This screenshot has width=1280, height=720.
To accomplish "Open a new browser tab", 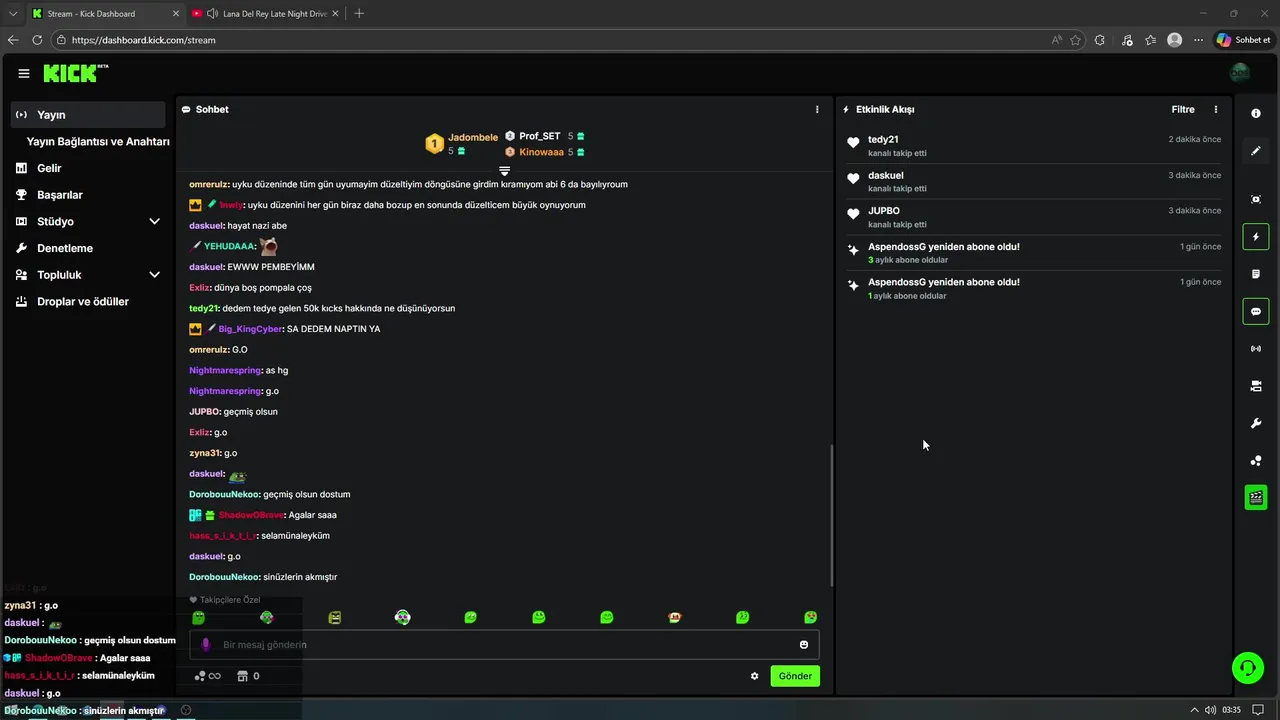I will (x=359, y=14).
